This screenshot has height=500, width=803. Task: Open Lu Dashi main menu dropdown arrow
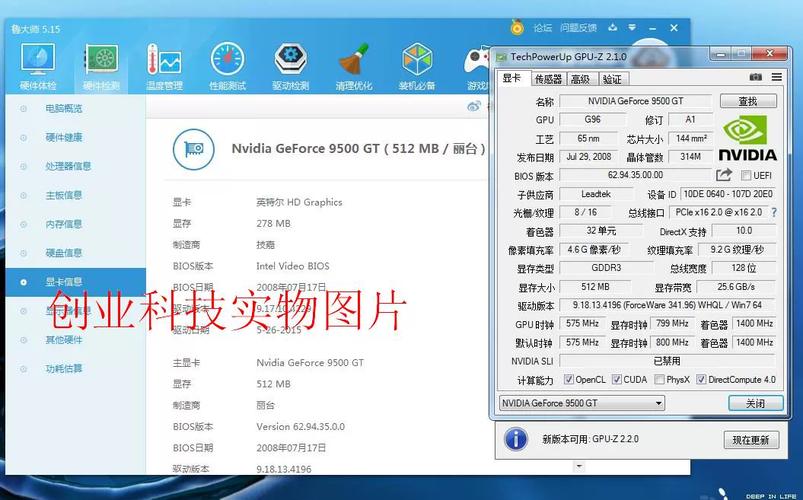632,28
